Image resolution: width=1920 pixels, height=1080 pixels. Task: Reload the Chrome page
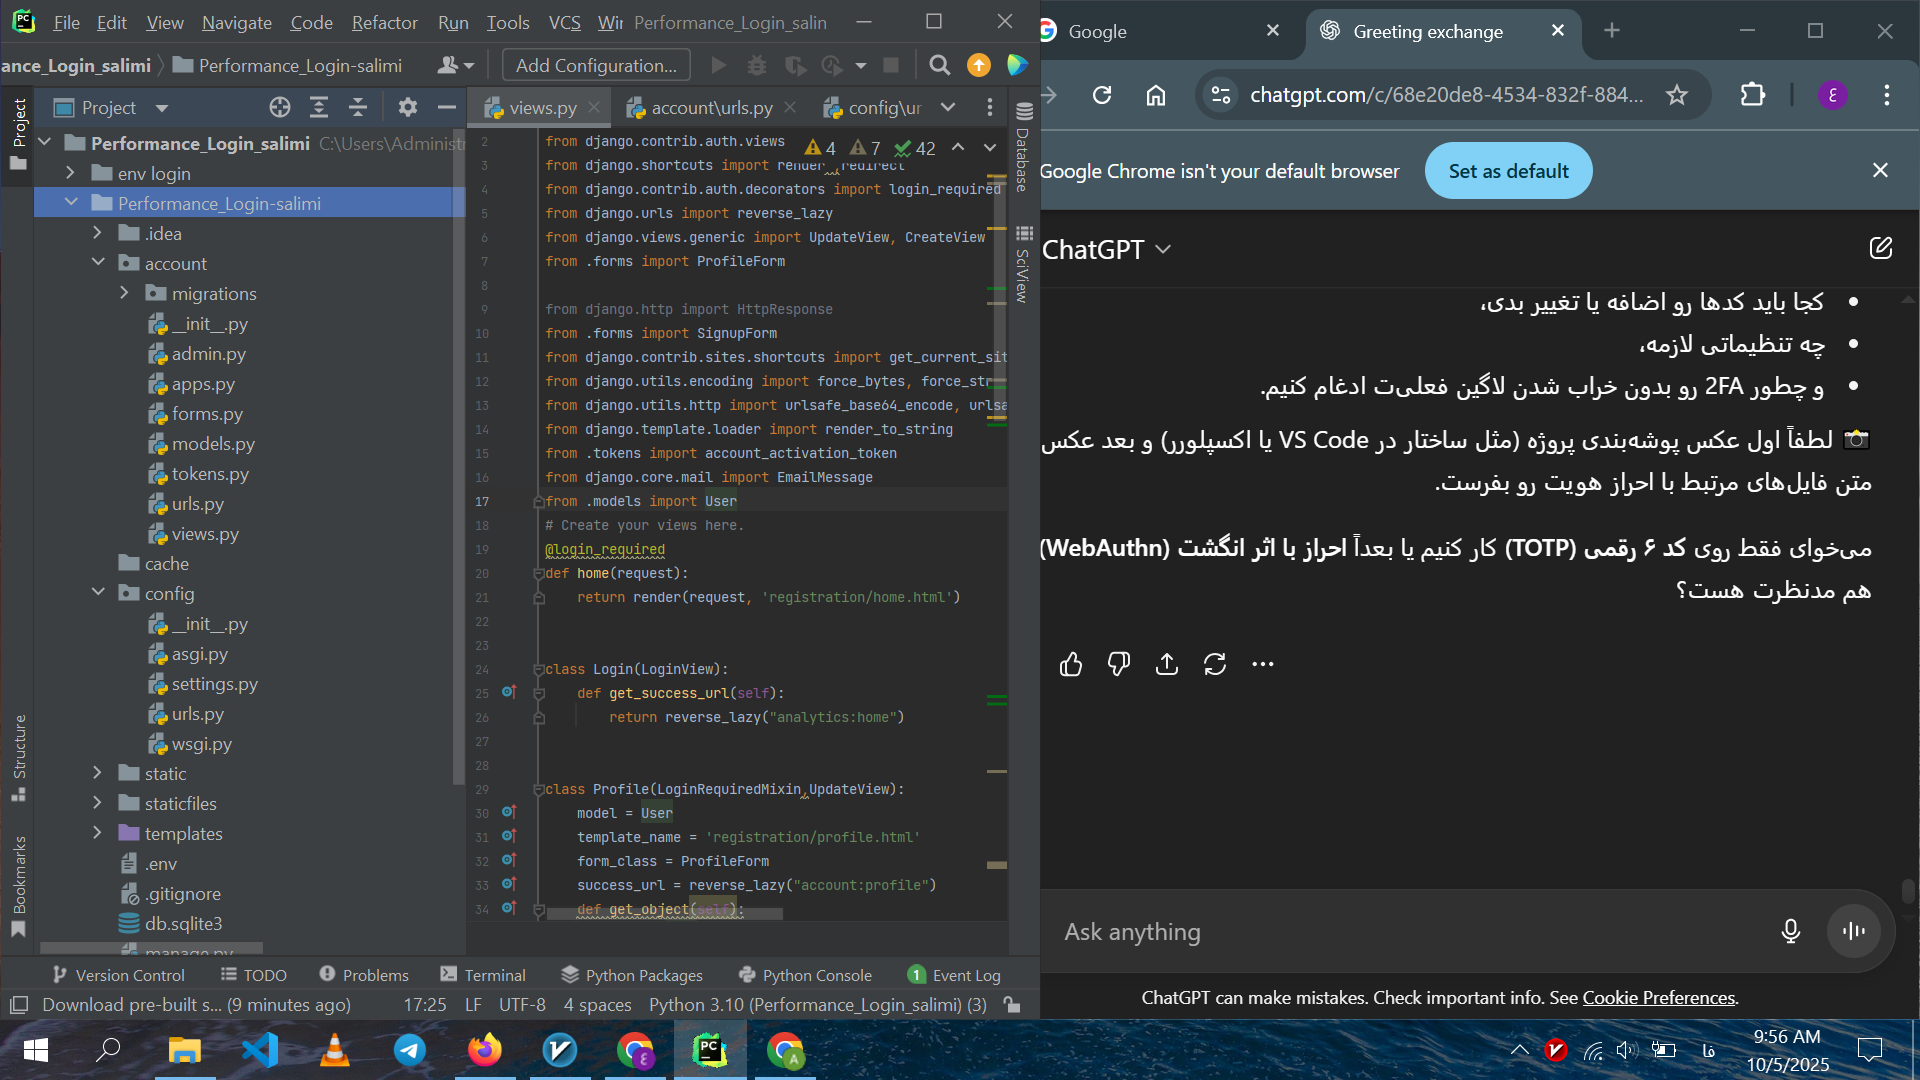point(1102,95)
